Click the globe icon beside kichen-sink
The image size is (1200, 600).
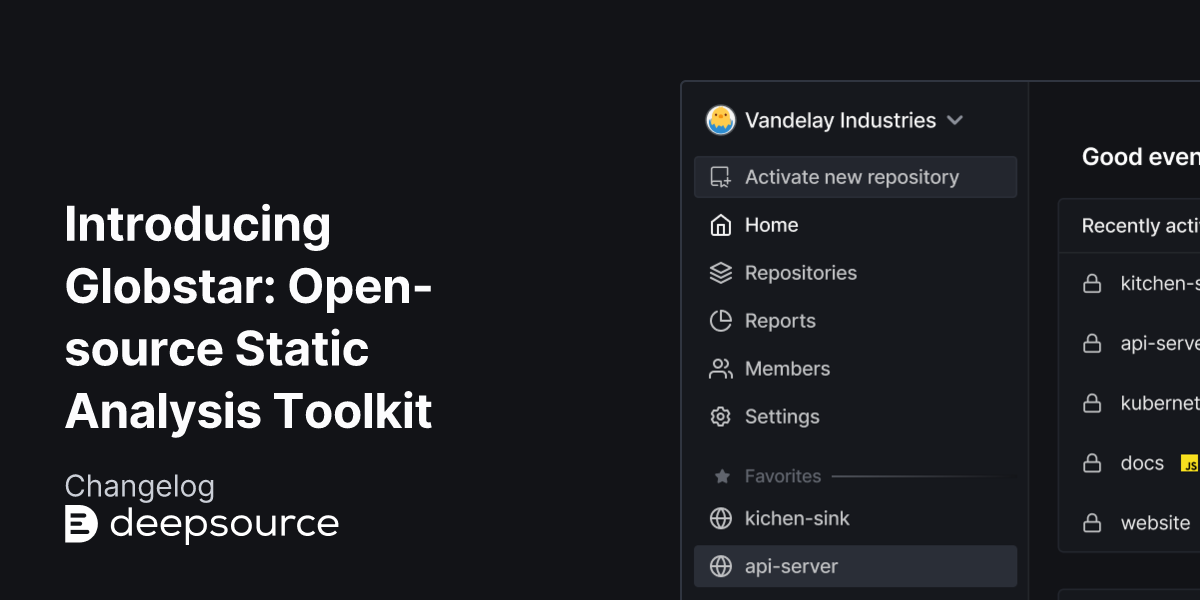(x=719, y=518)
